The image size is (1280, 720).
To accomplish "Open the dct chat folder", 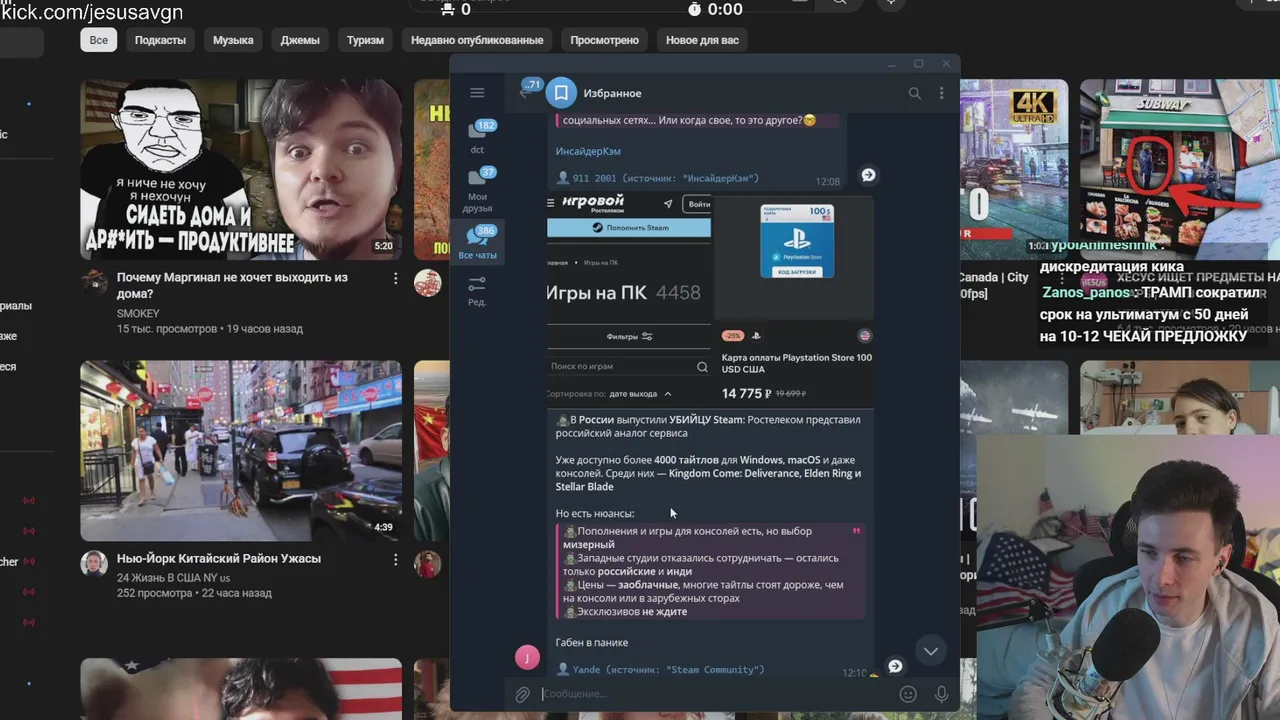I will (478, 138).
